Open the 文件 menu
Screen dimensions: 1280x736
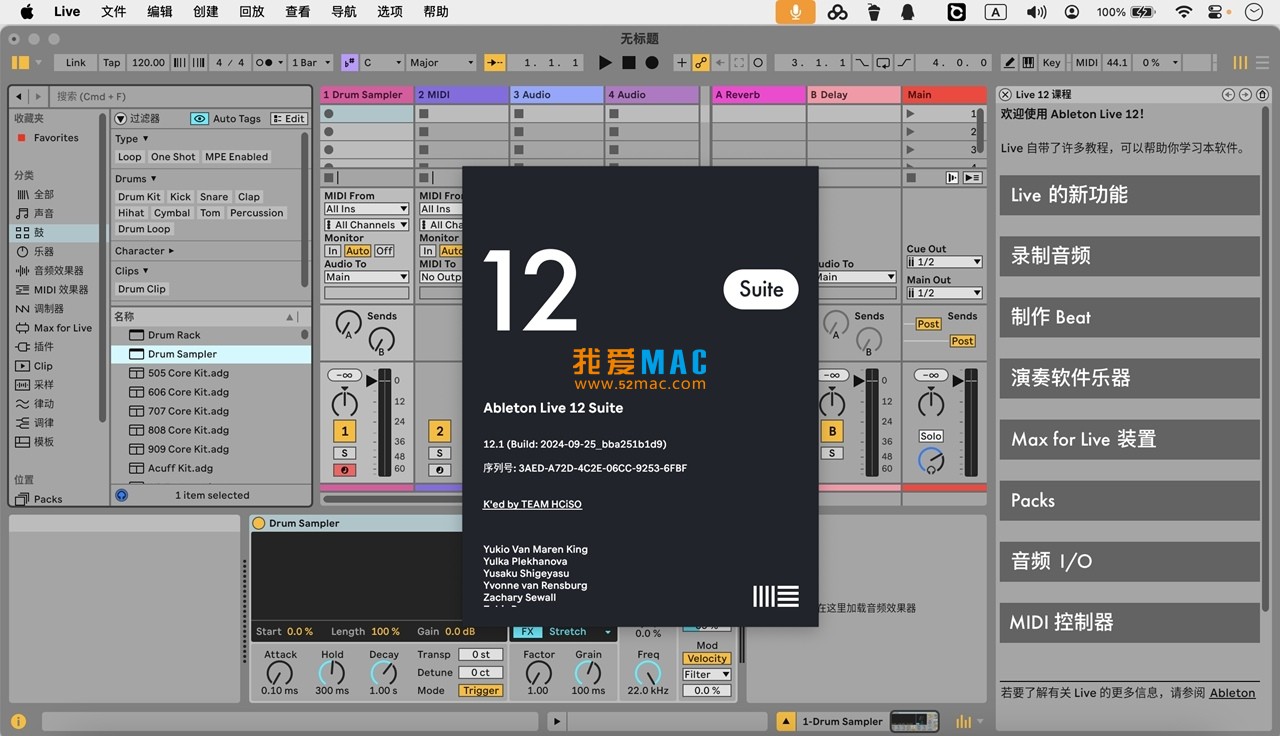click(x=114, y=12)
